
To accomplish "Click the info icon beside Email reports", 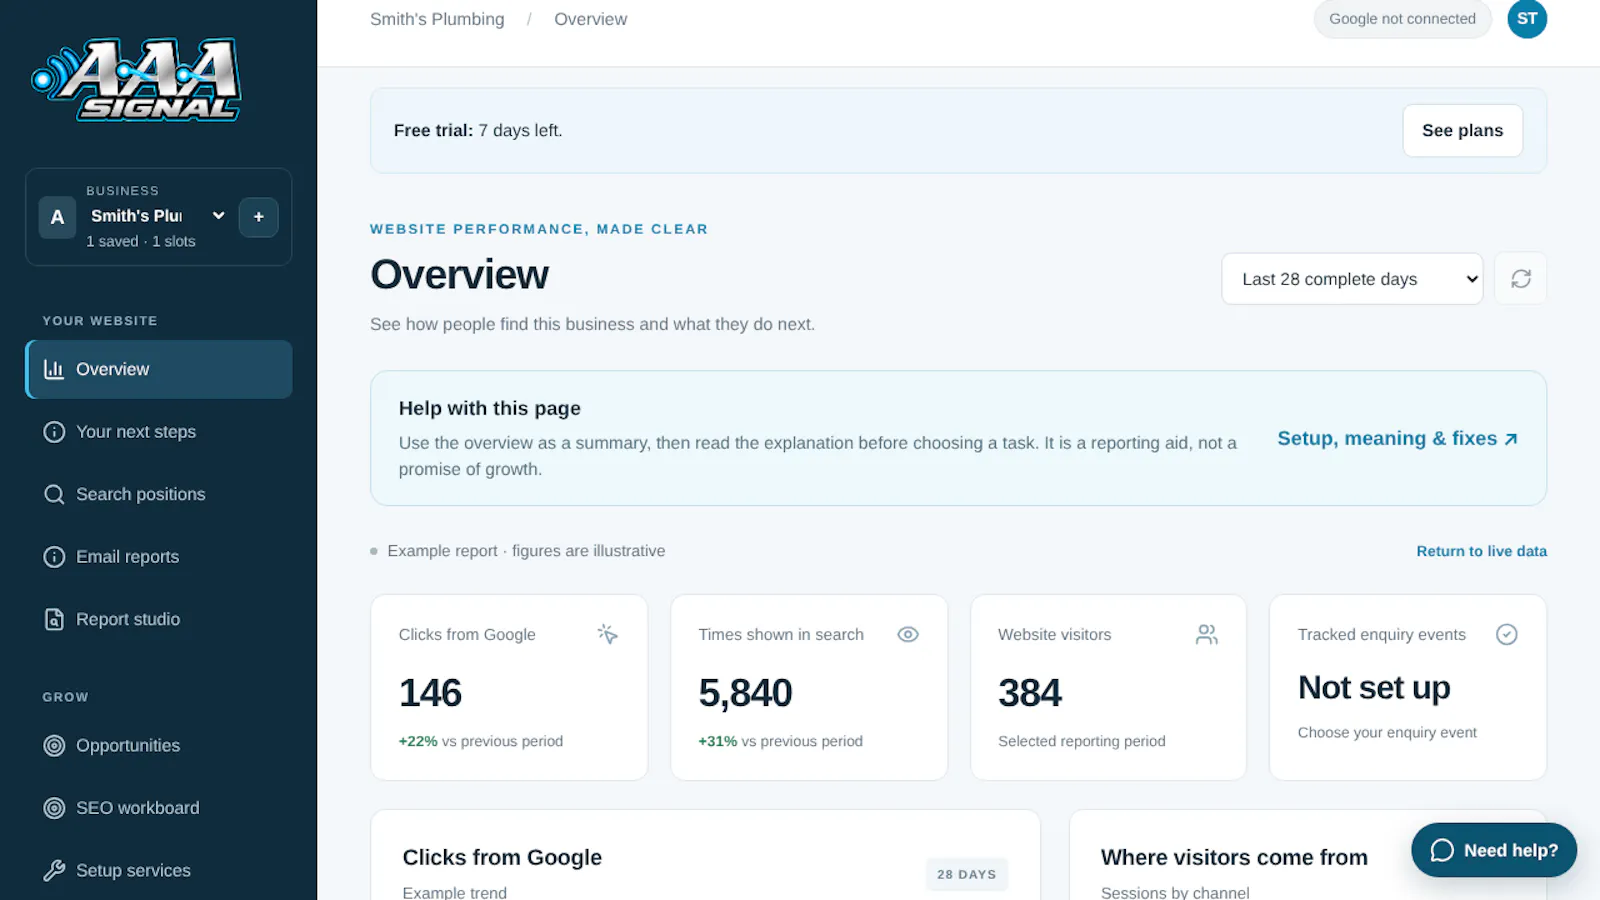I will point(54,557).
